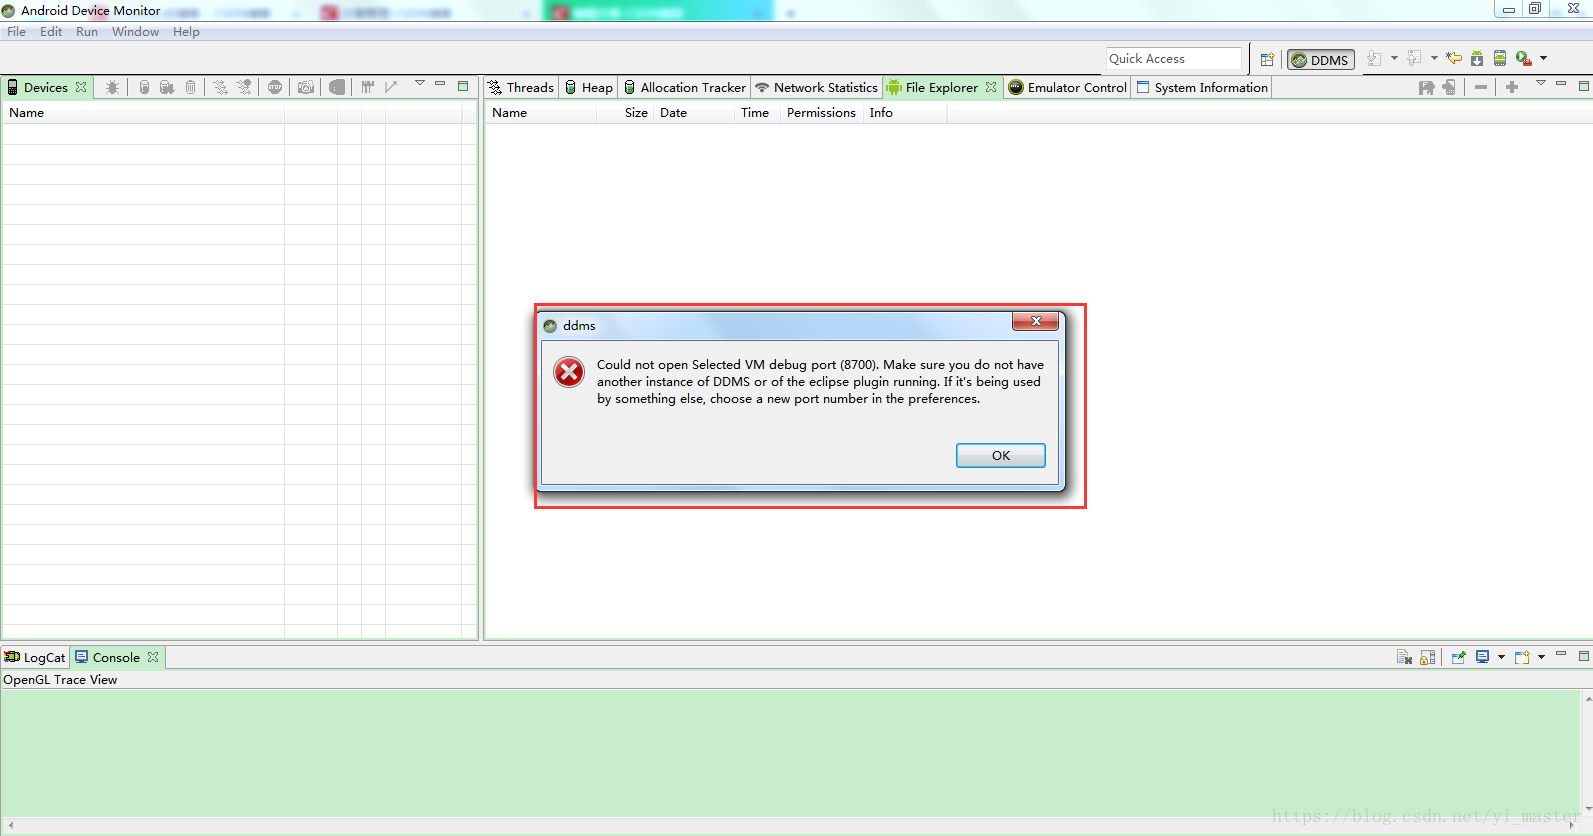Viewport: 1593px width, 836px height.
Task: Click Display Selected Console icon
Action: click(x=1482, y=657)
